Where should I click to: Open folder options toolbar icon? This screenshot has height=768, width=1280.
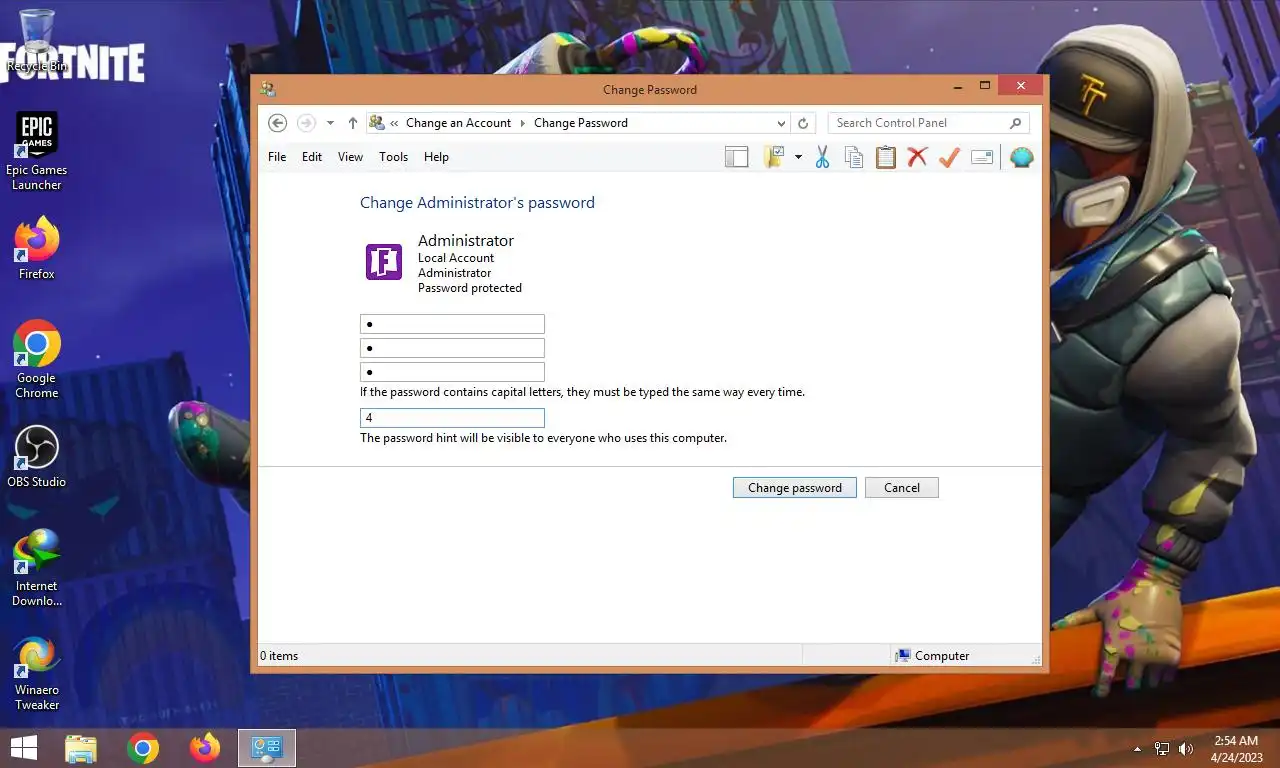pos(774,157)
